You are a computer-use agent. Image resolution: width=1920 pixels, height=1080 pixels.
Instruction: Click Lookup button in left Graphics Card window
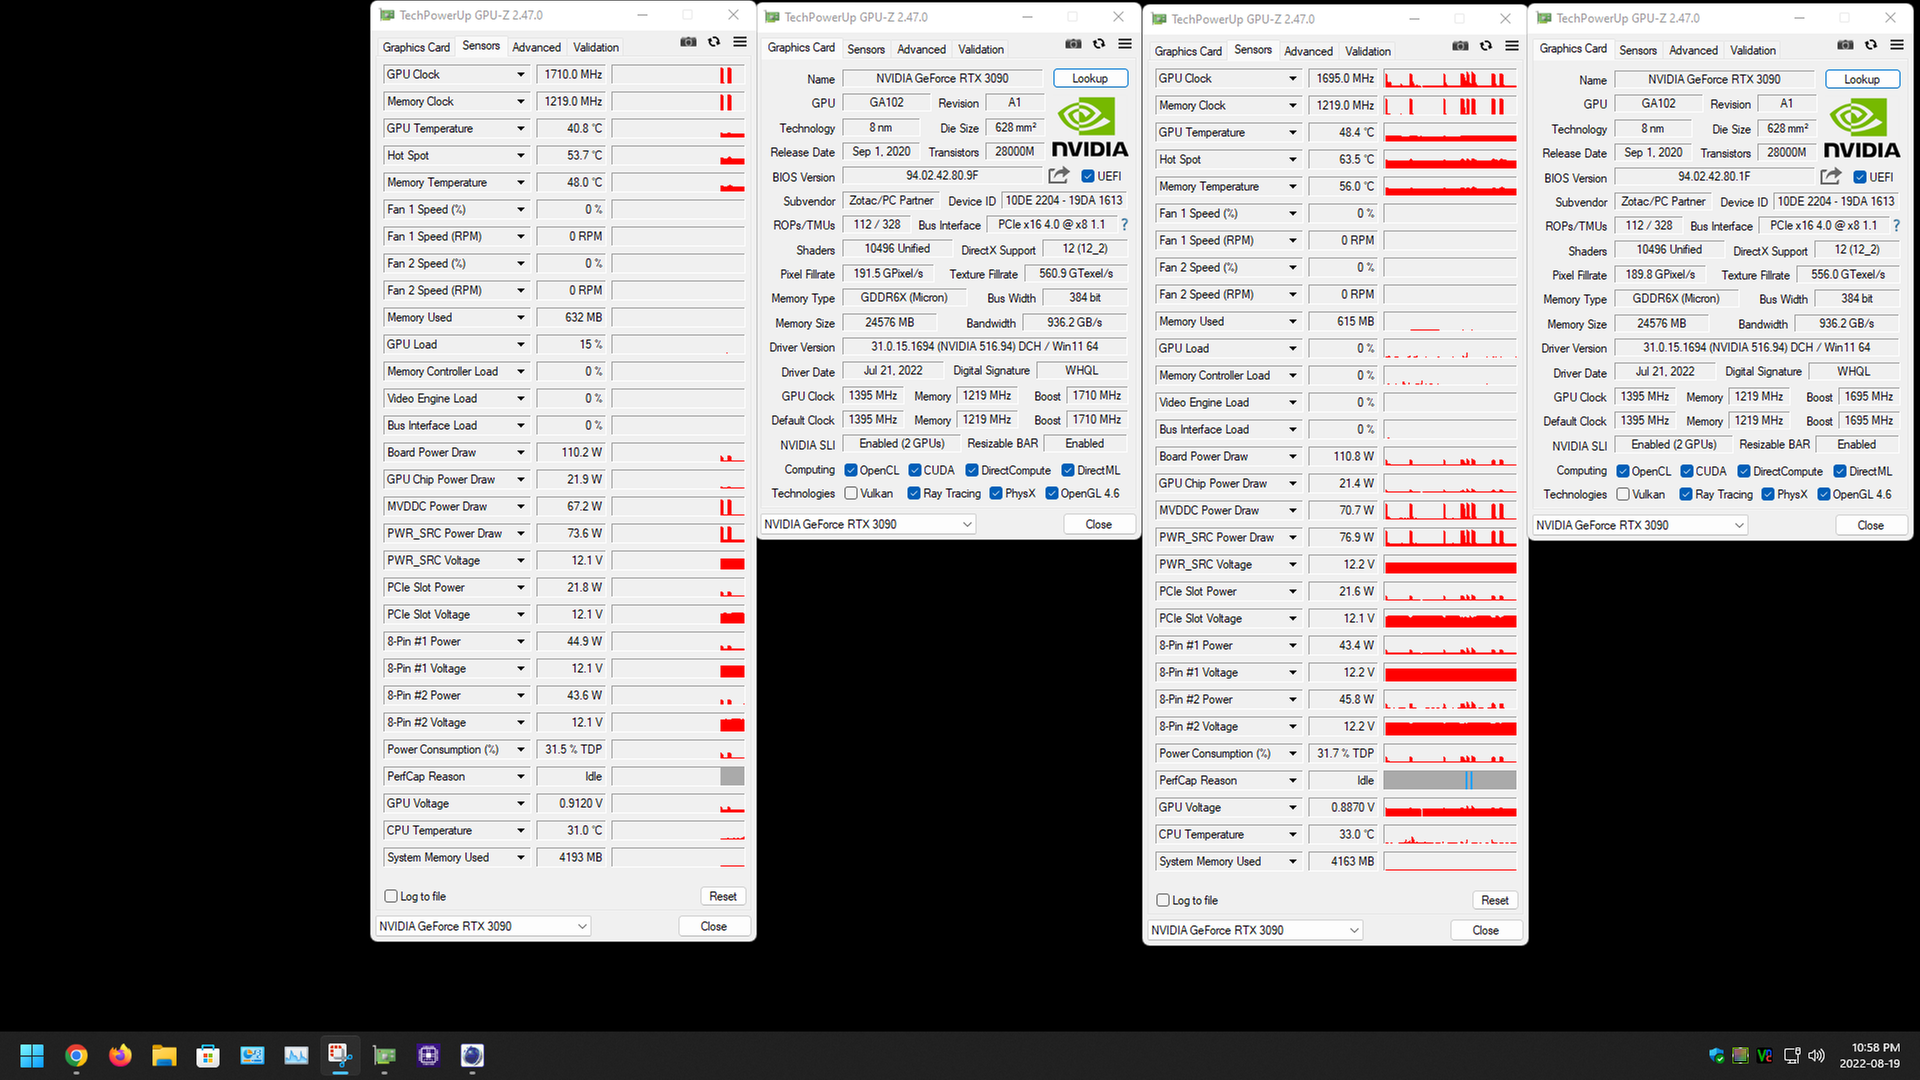tap(1090, 78)
